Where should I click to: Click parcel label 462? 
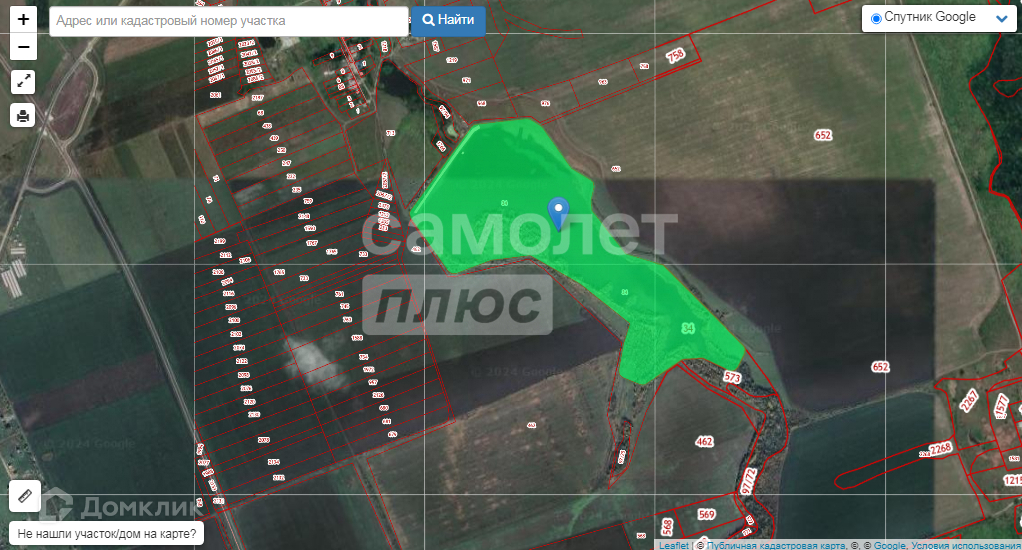[x=705, y=441]
